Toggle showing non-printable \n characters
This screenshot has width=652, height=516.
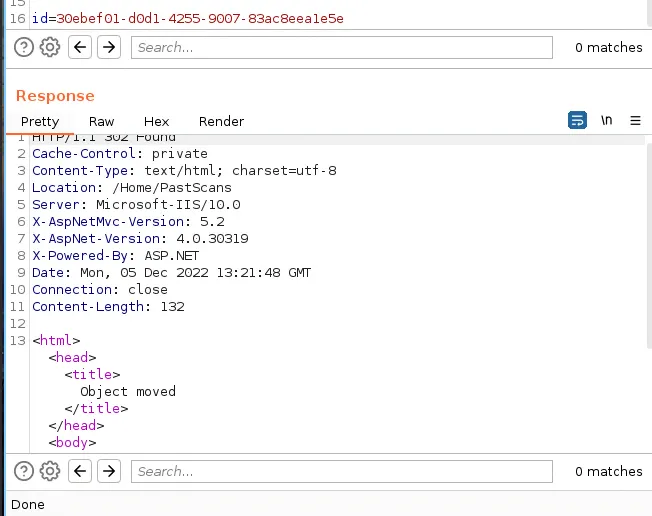point(606,120)
